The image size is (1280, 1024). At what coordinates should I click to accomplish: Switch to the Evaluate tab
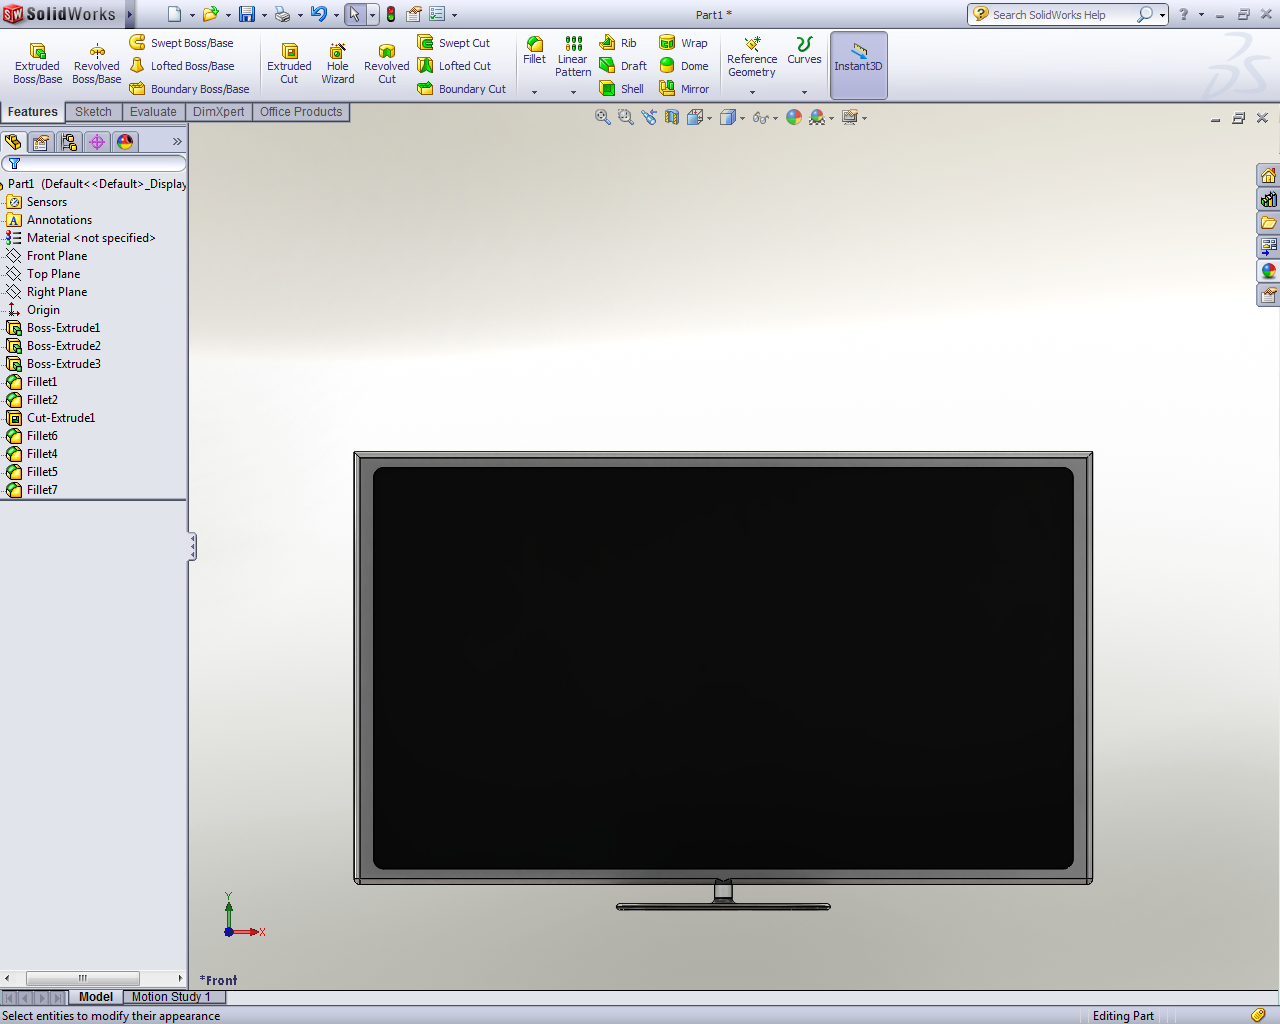tap(153, 112)
